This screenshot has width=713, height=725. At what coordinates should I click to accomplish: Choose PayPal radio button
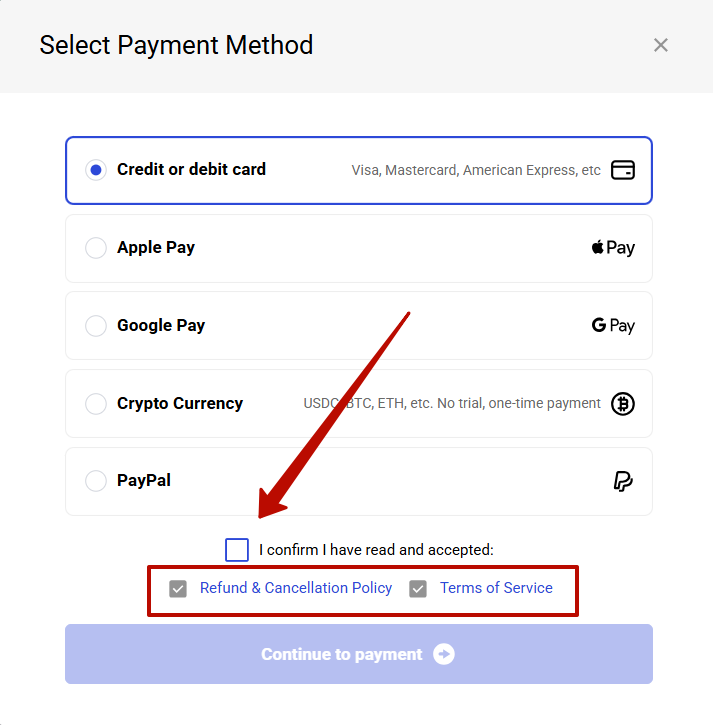[96, 481]
